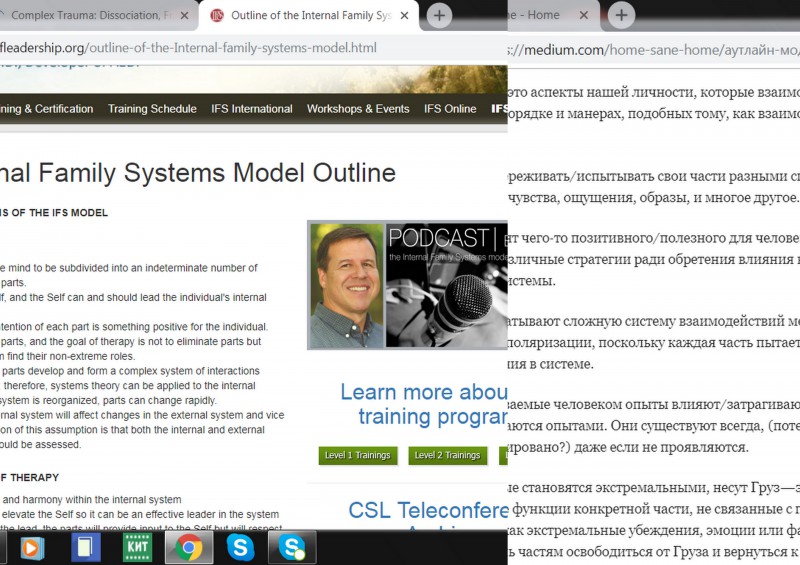Image resolution: width=800 pixels, height=565 pixels.
Task: Open a new tab in the right browser window
Action: click(x=621, y=15)
